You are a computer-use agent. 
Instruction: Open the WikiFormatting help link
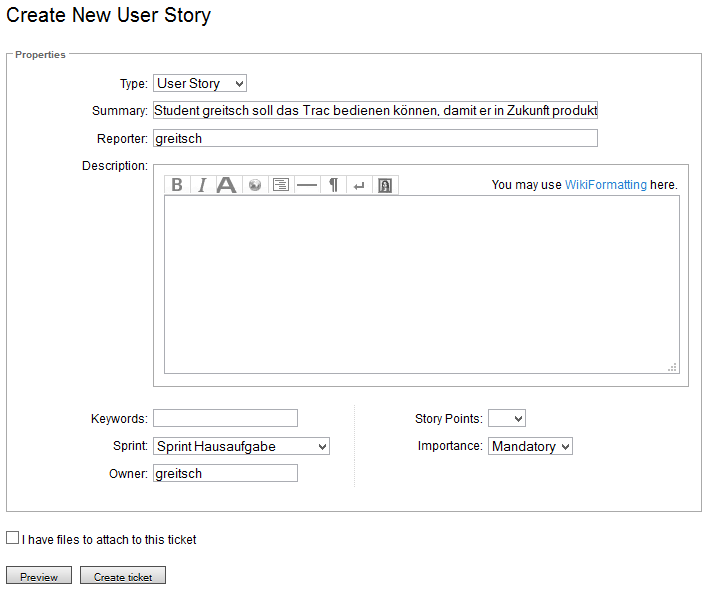[x=605, y=185]
